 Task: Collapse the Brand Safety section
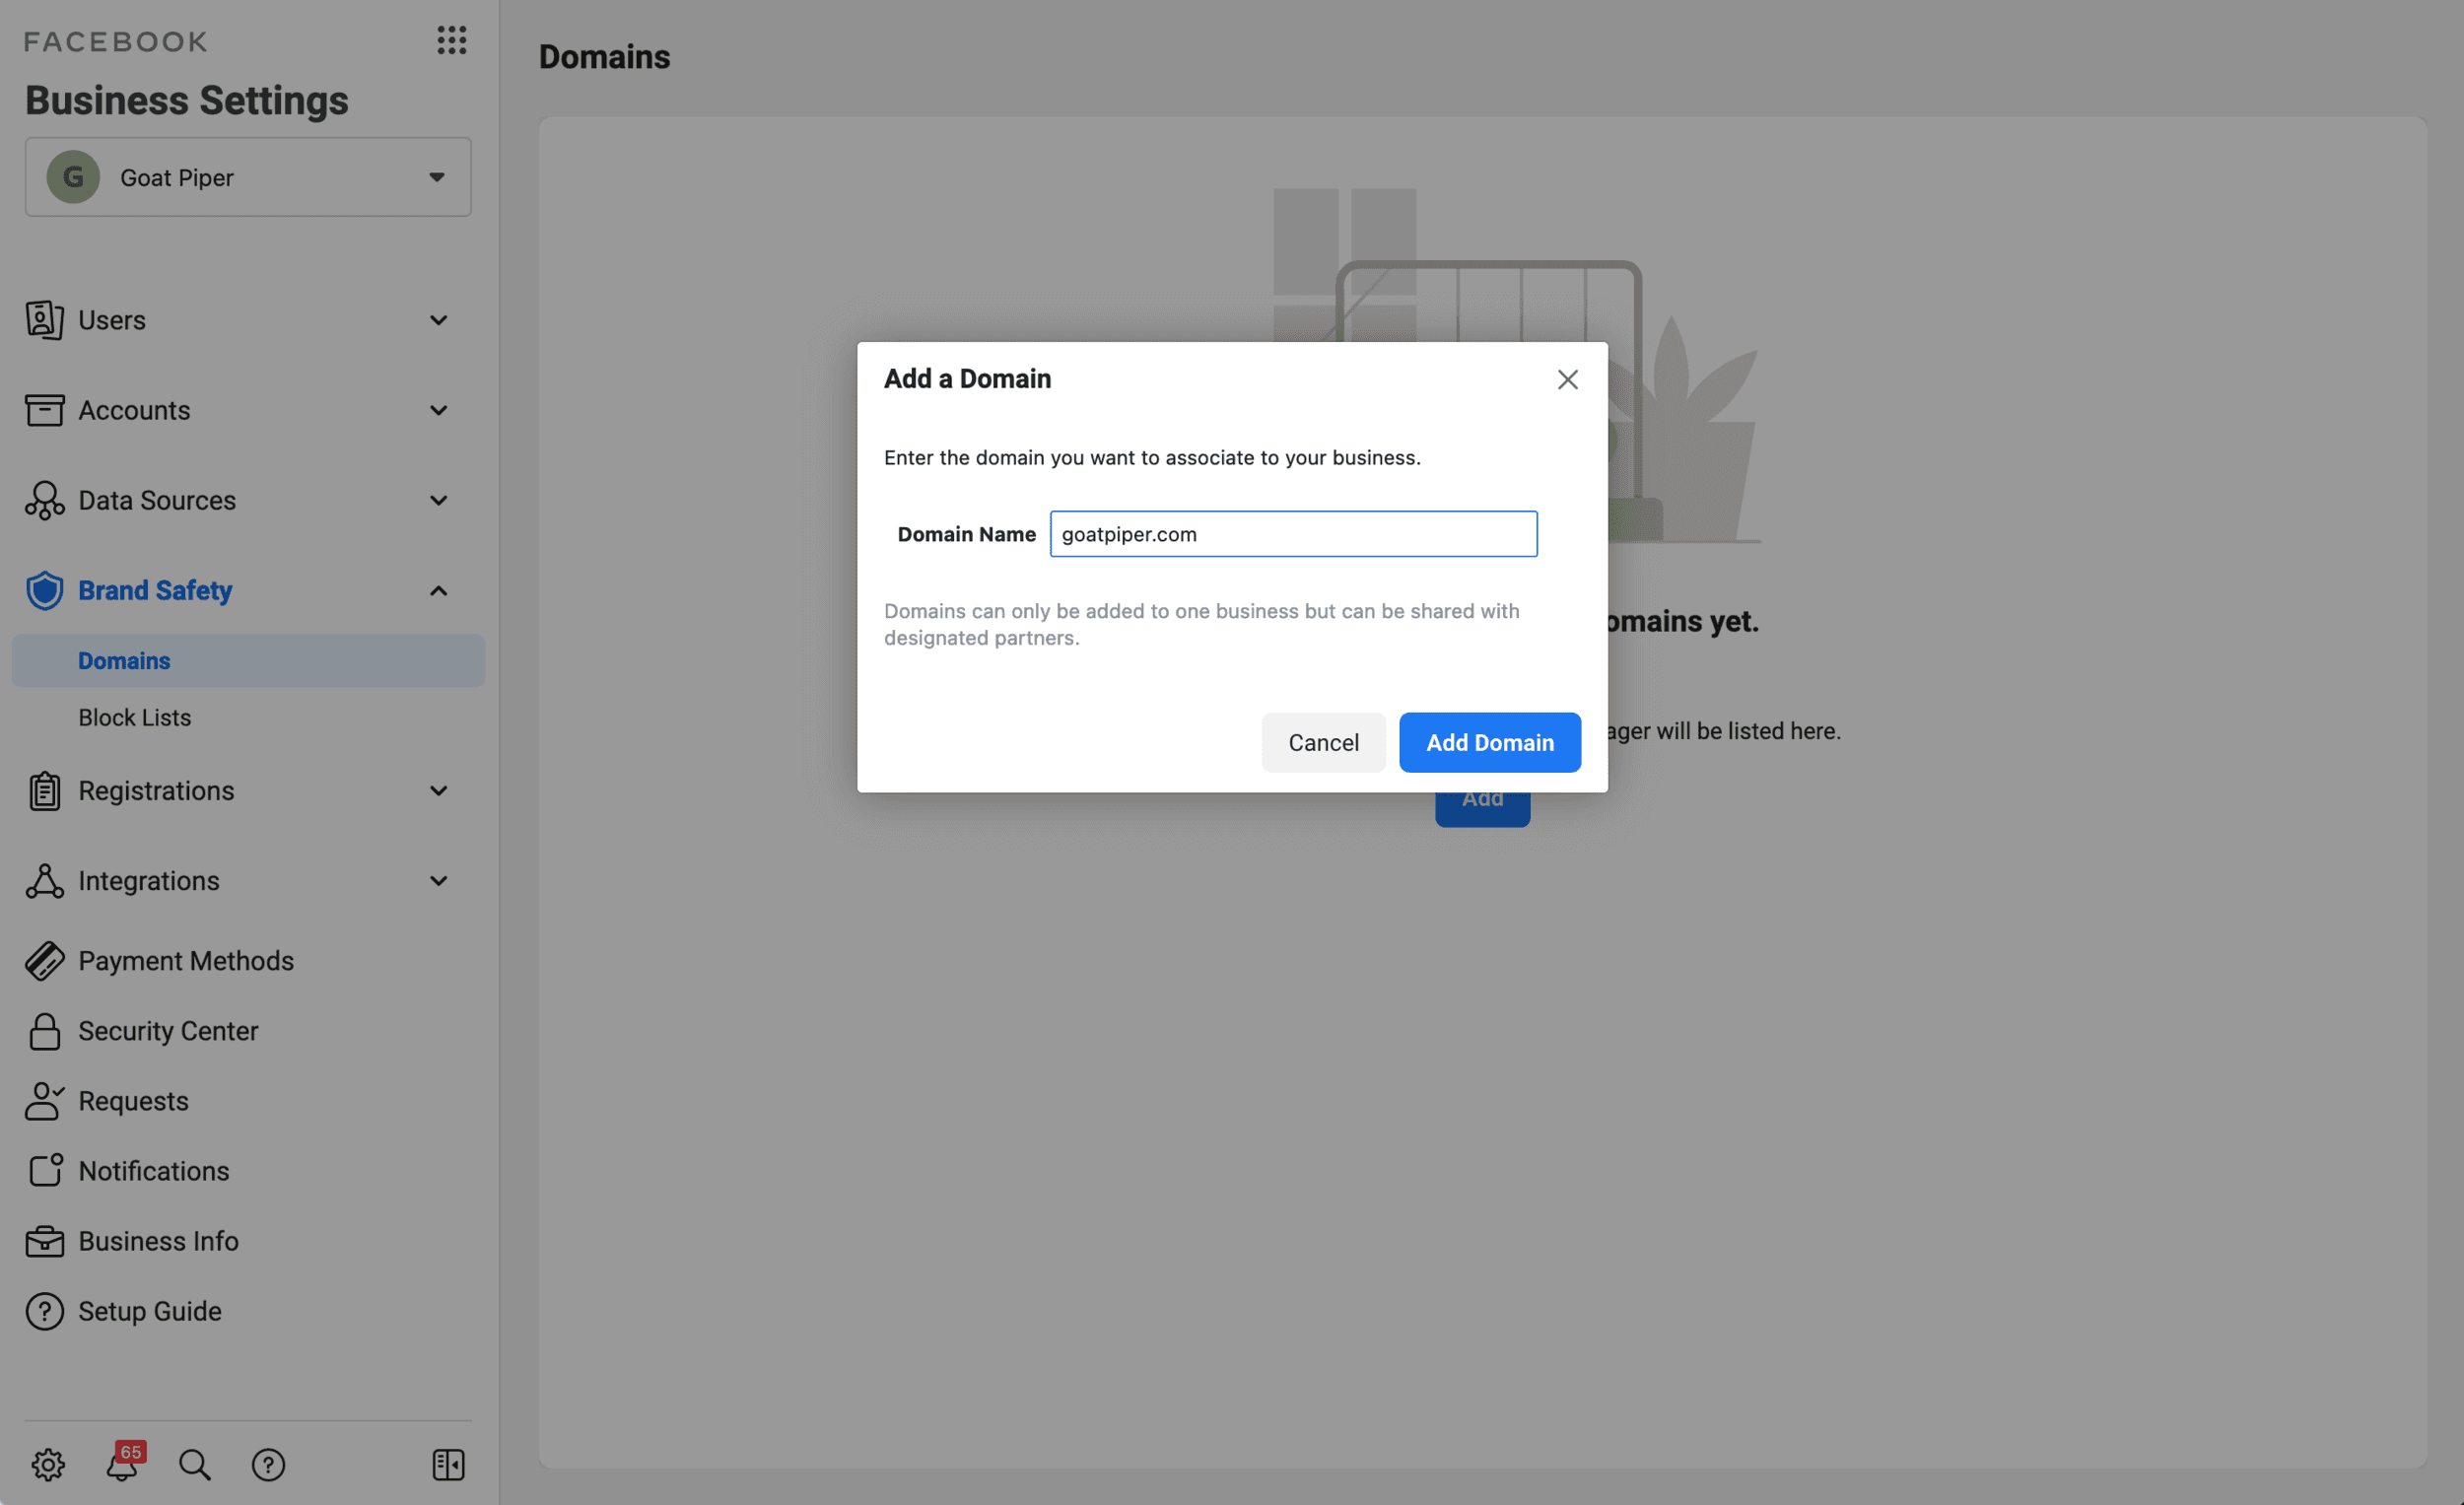(438, 590)
